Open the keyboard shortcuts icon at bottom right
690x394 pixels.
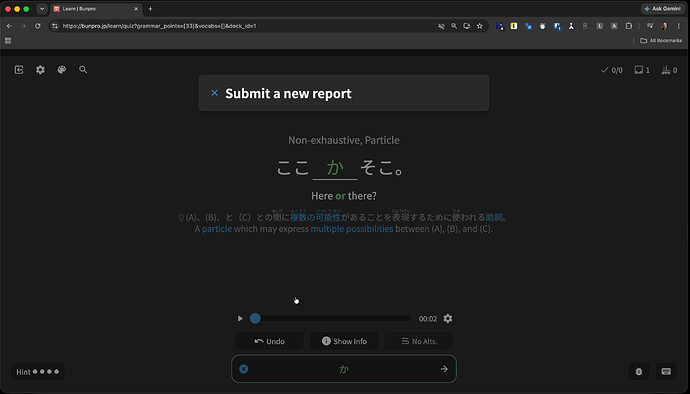click(666, 372)
